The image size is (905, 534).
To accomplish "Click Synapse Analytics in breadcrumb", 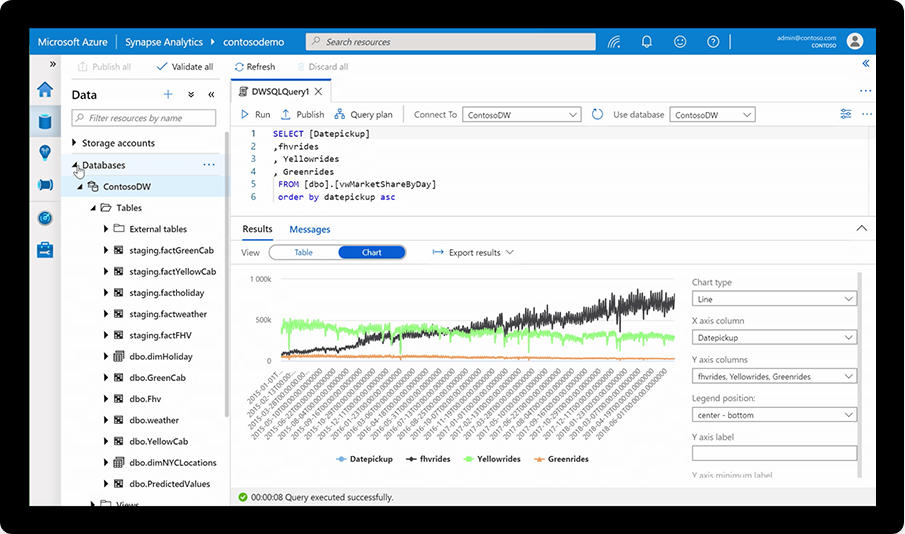I will (164, 42).
